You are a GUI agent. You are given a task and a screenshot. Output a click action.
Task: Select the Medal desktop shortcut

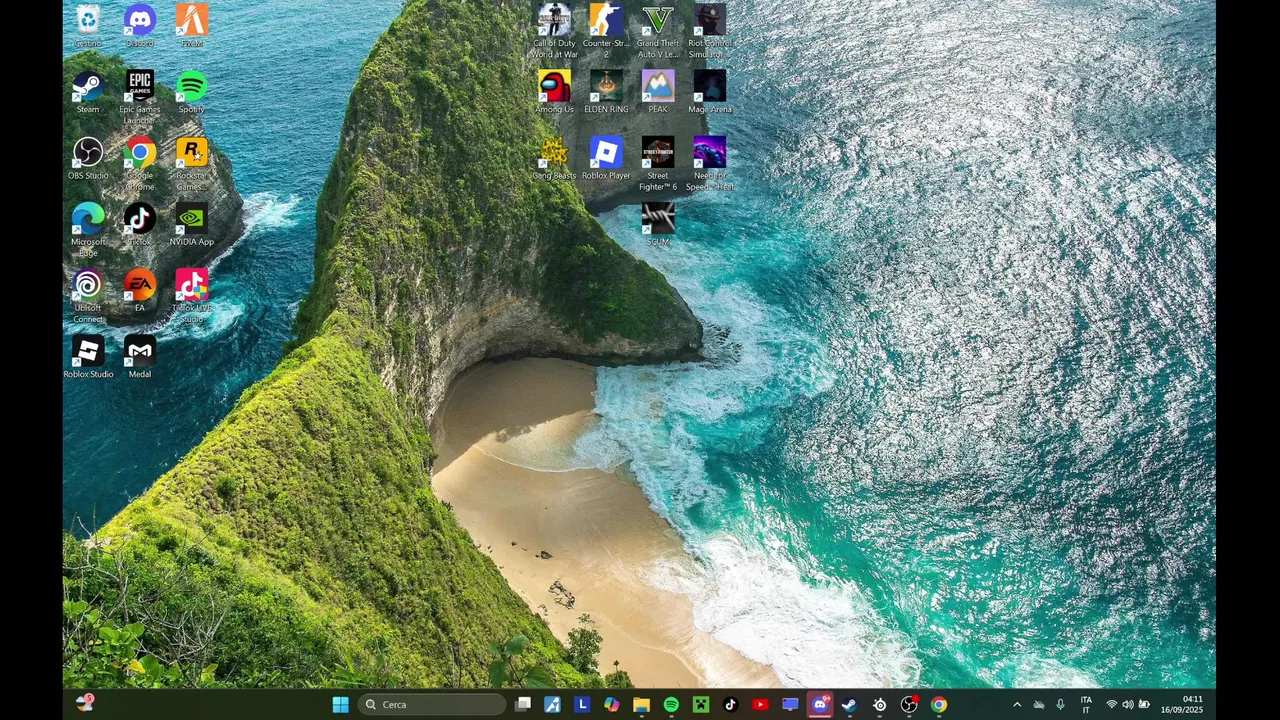click(x=140, y=356)
